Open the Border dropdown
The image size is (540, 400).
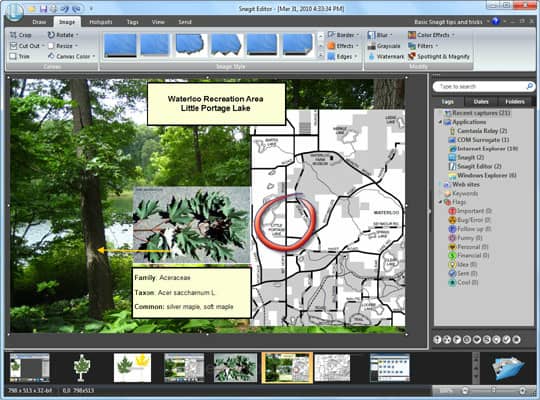click(343, 35)
